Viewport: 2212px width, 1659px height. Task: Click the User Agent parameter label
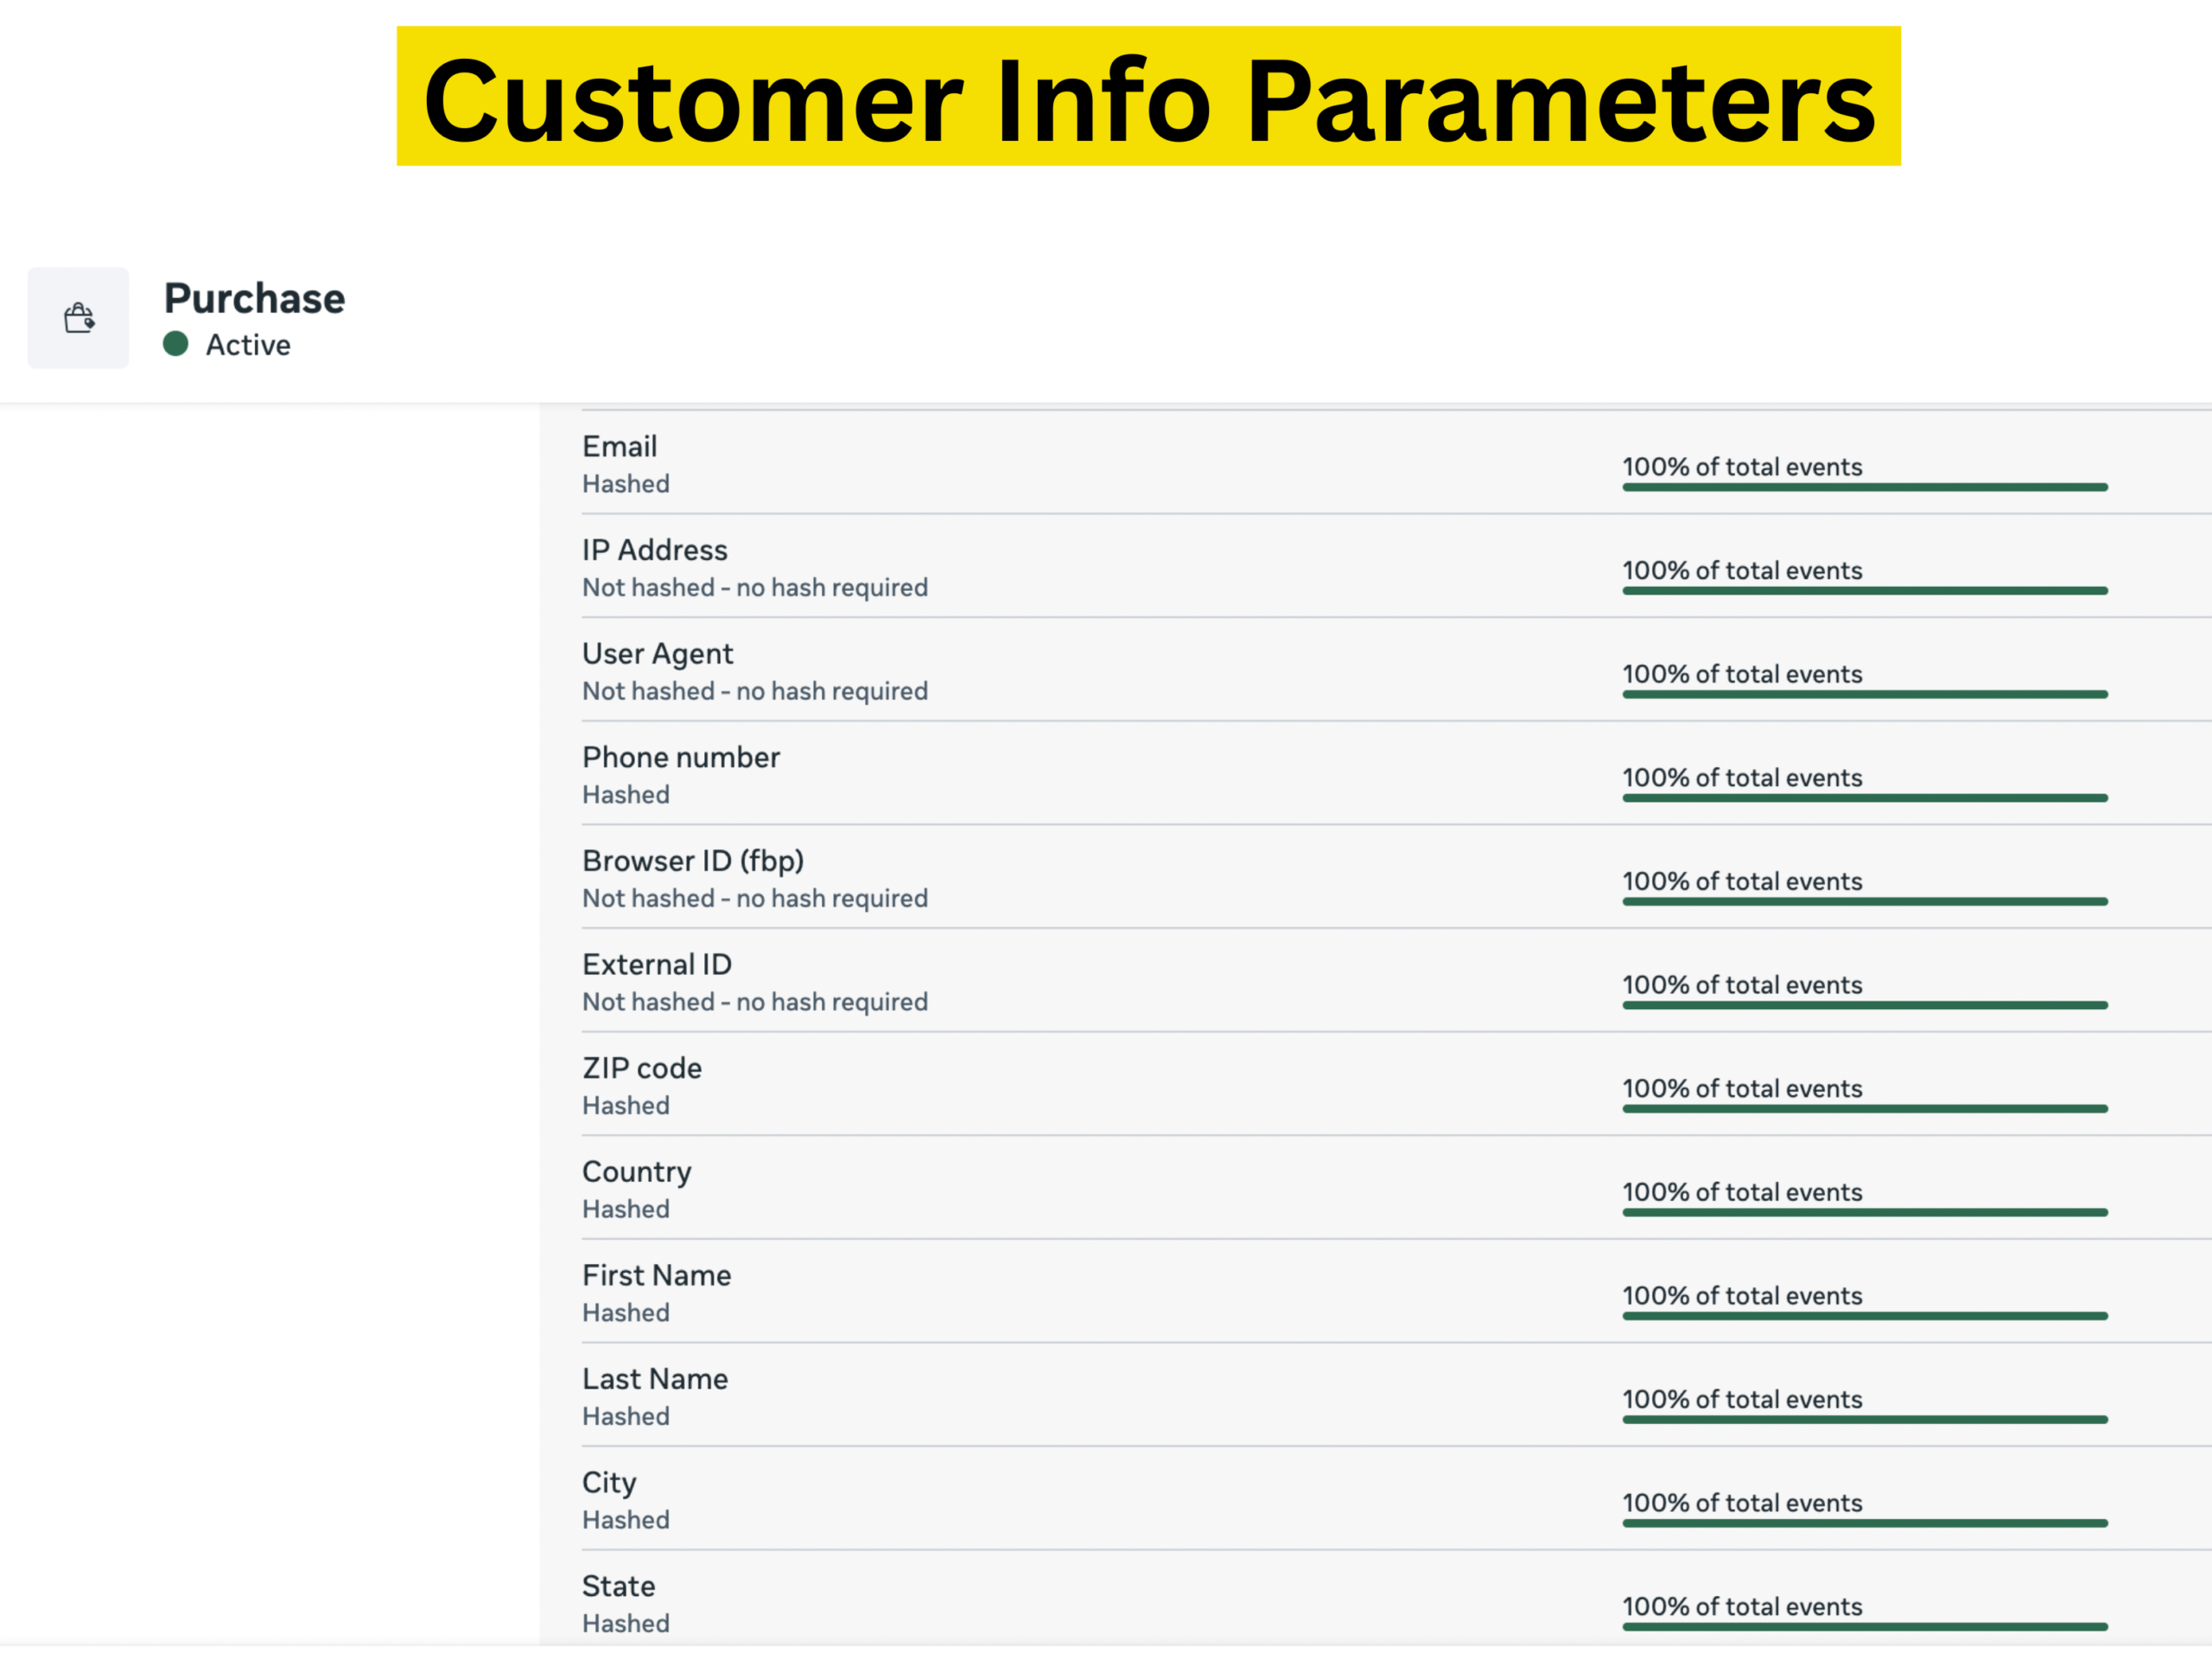pos(657,654)
